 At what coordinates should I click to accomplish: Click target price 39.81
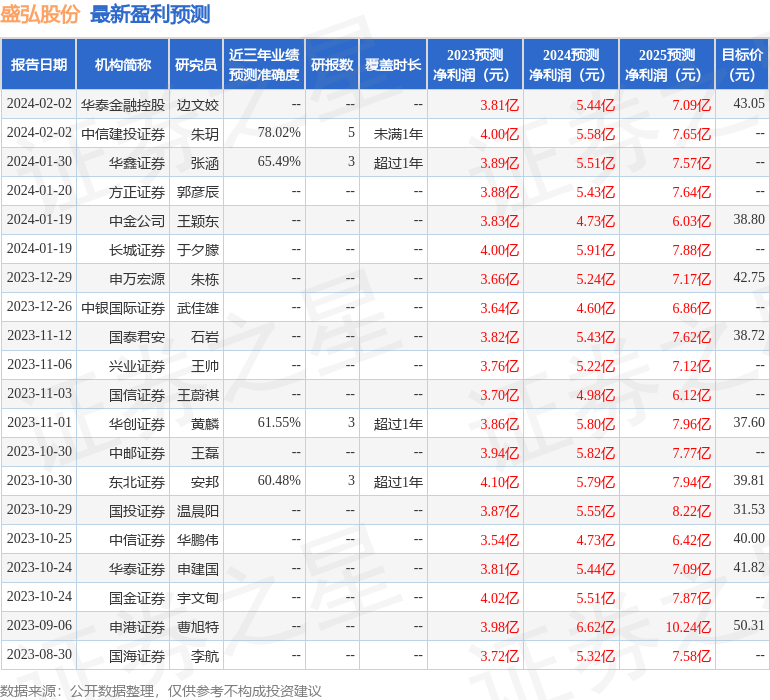749,480
